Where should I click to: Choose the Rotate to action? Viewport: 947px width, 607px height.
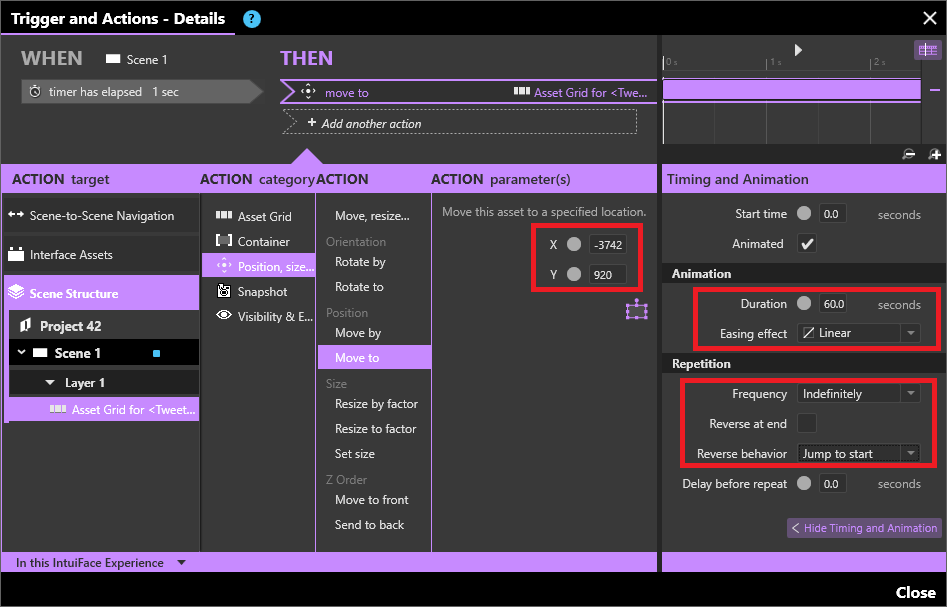360,287
